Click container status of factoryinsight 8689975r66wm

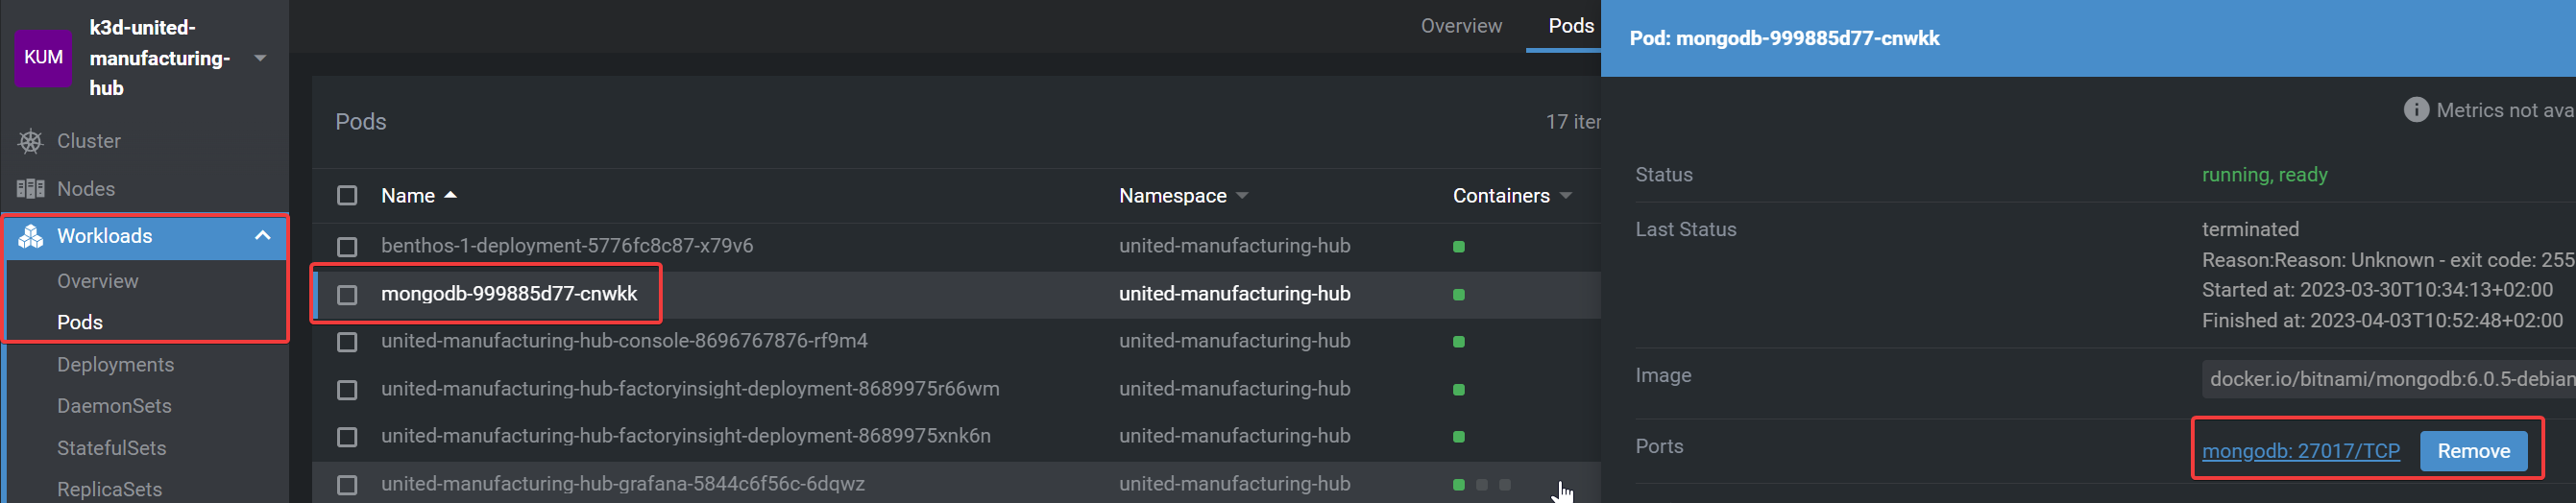1459,390
